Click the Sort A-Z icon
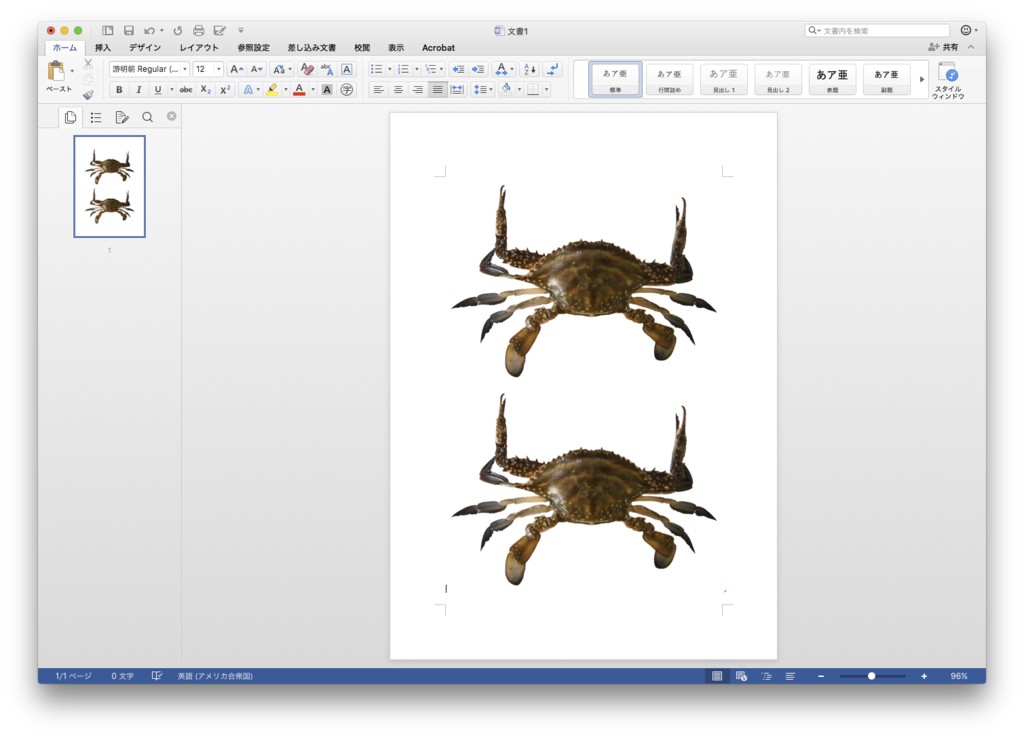 pyautogui.click(x=530, y=69)
